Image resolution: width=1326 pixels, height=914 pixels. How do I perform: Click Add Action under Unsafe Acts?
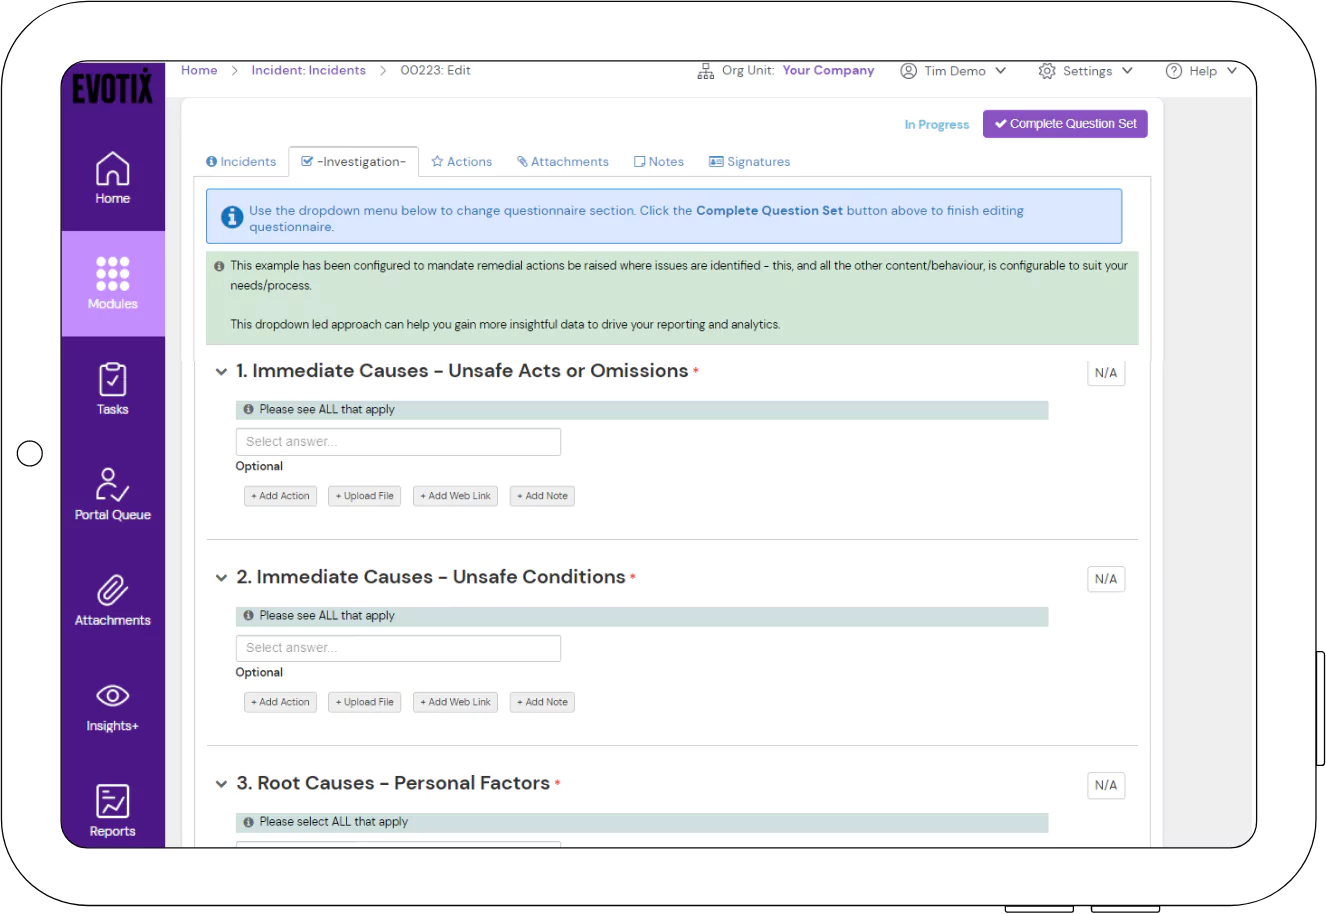[x=280, y=496]
